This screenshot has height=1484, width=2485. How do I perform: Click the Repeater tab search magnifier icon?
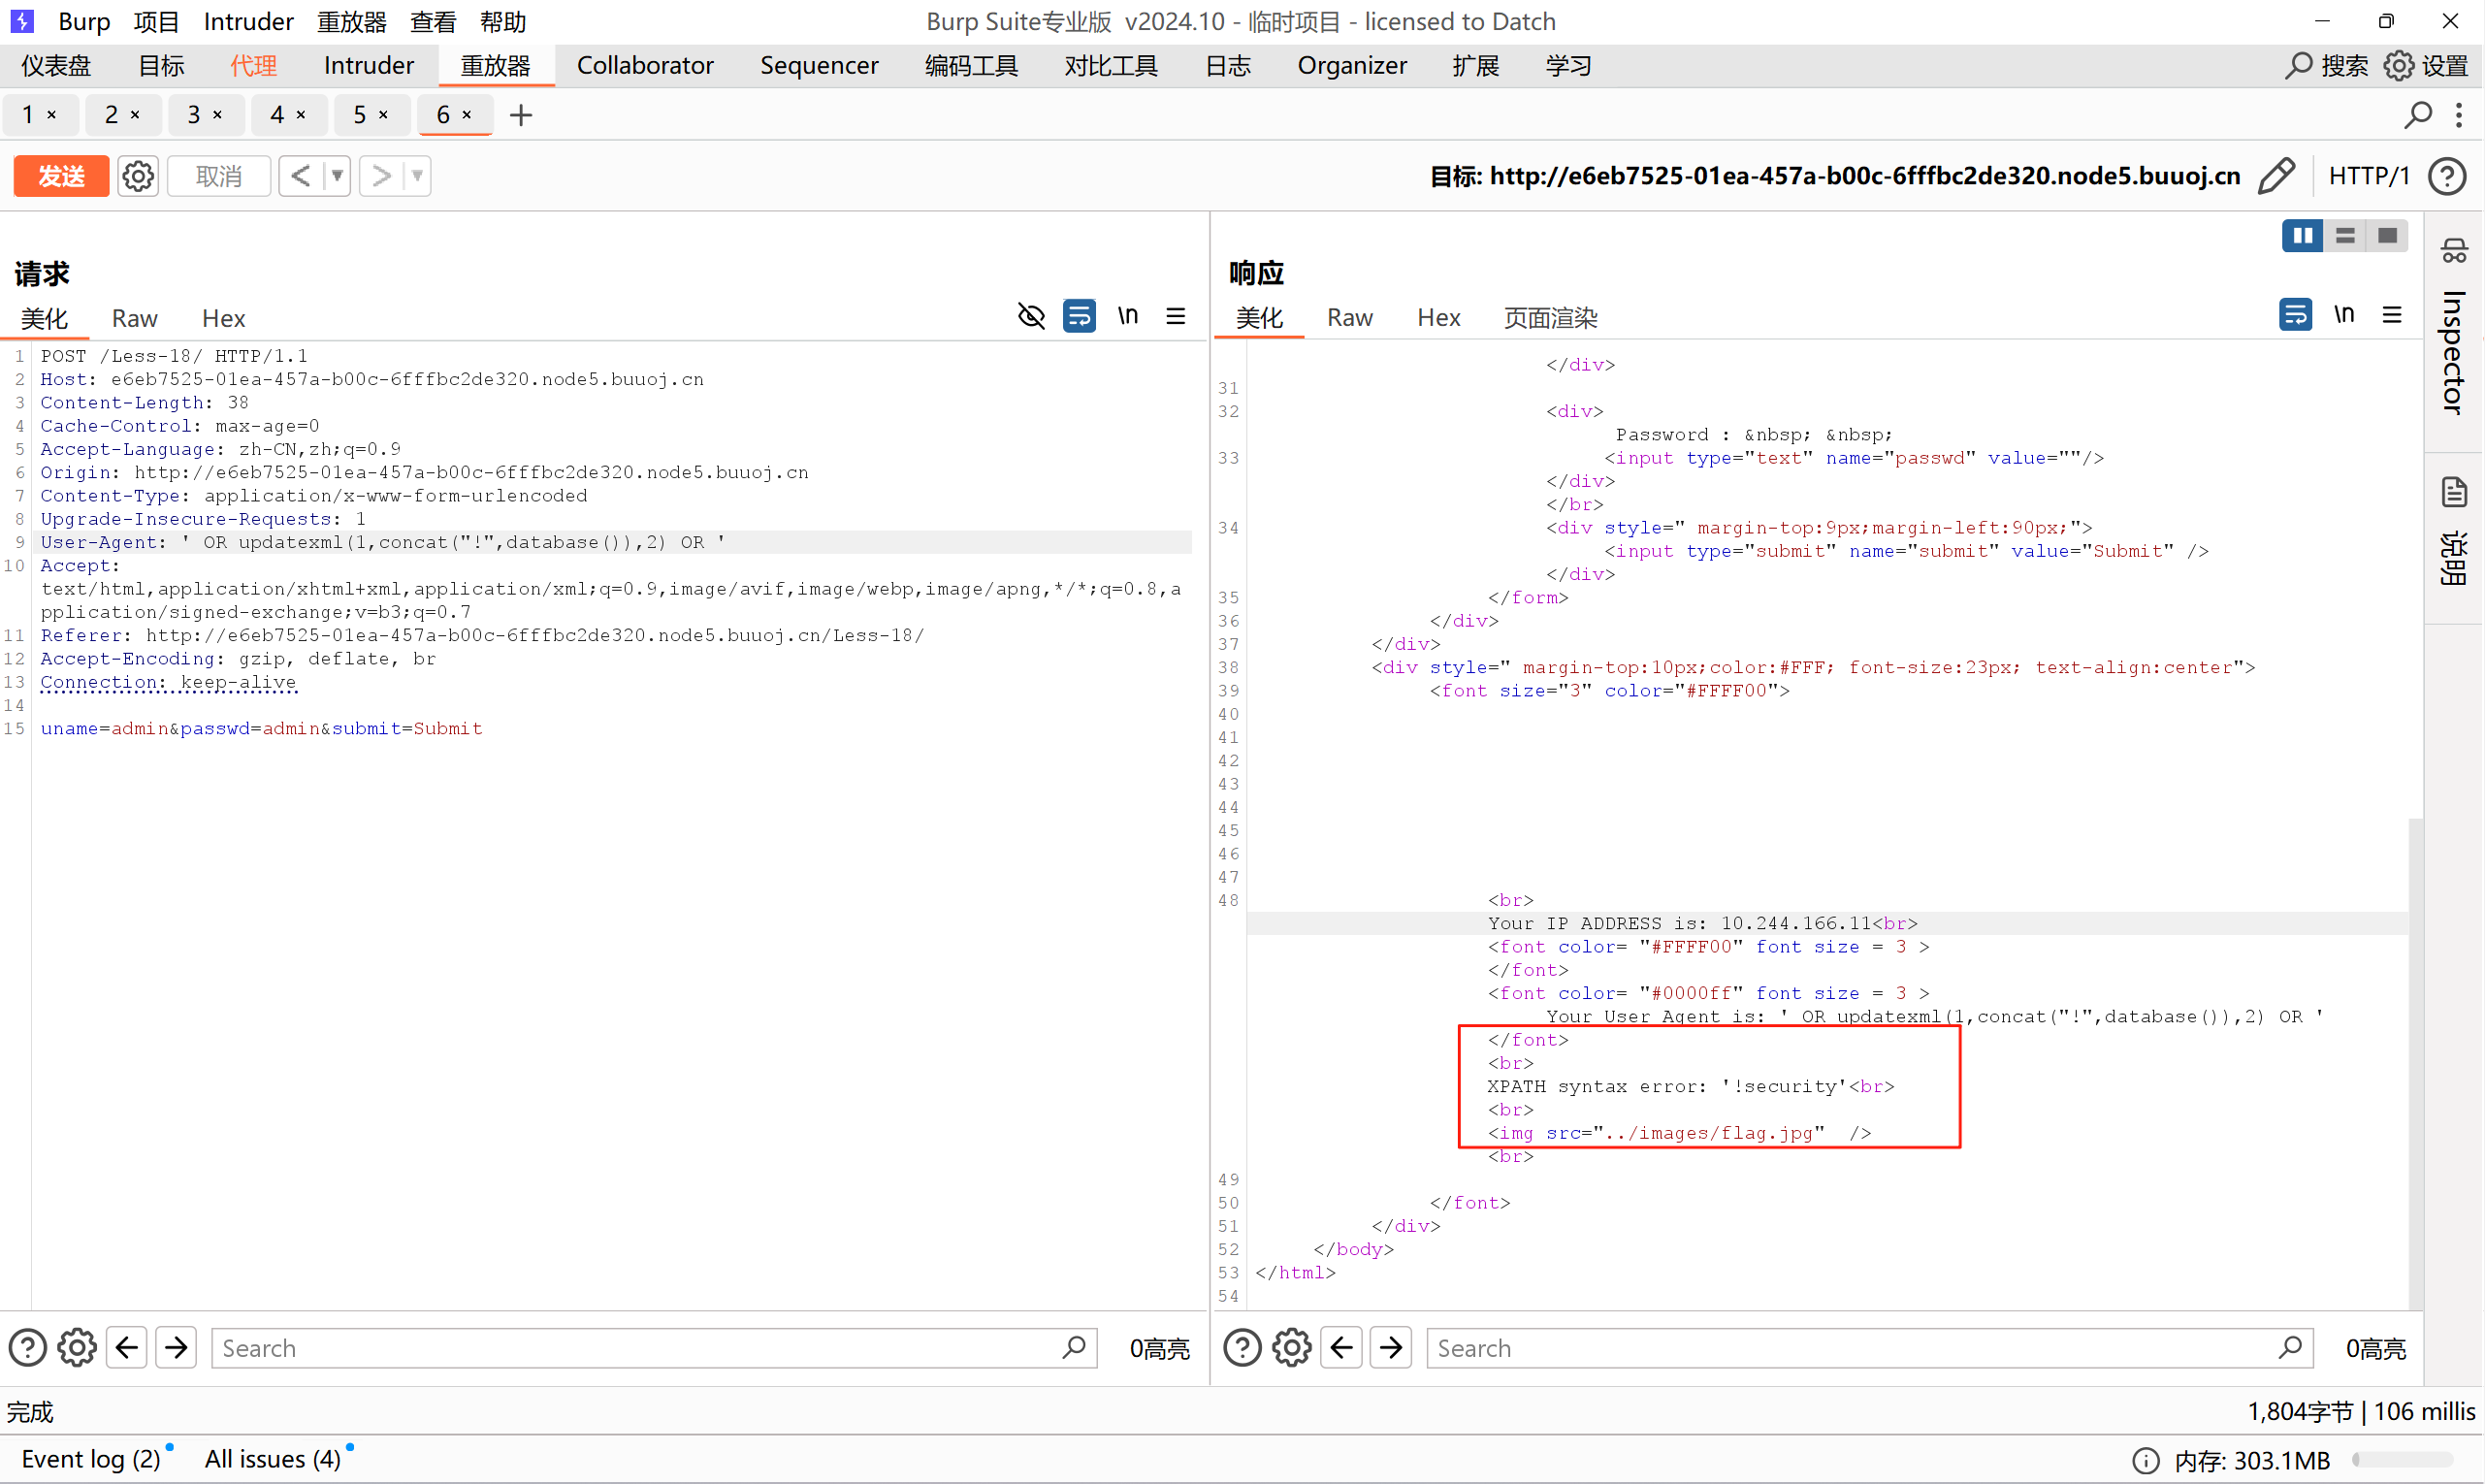pos(2418,115)
